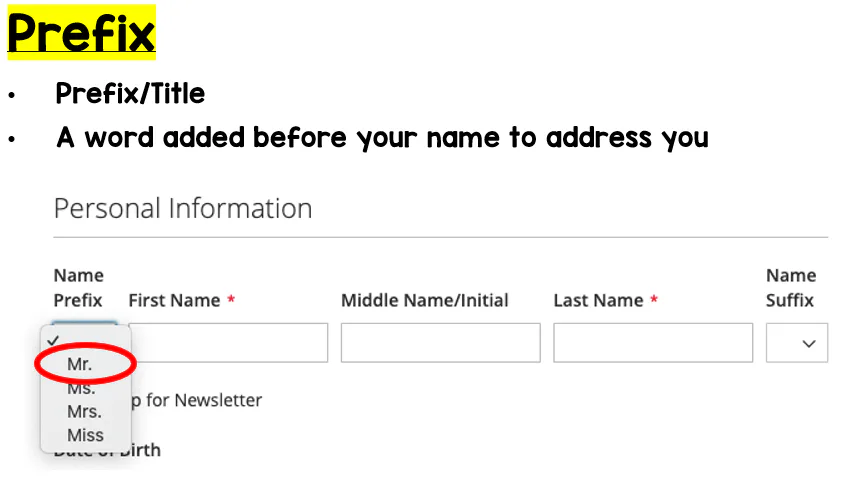Image resolution: width=853 pixels, height=480 pixels.
Task: Click the "Personal Information" heading
Action: pyautogui.click(x=183, y=208)
